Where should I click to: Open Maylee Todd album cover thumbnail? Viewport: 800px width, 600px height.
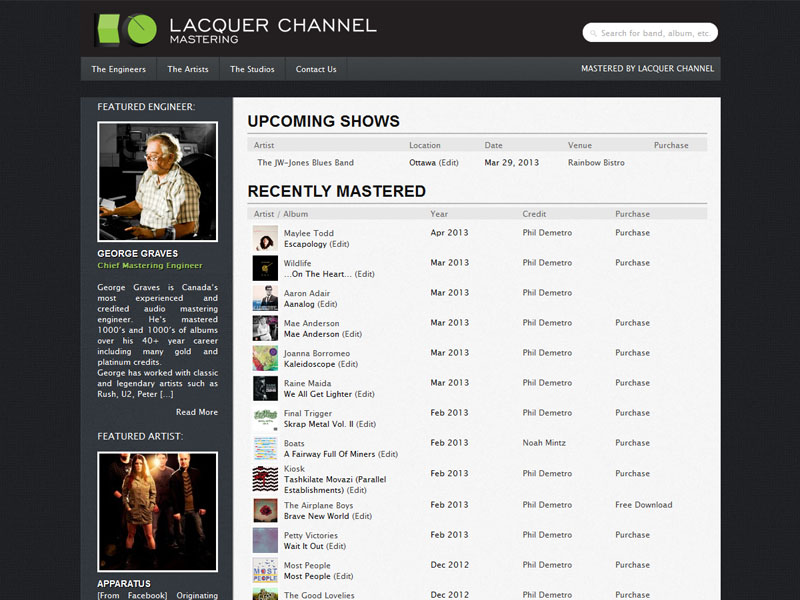(x=265, y=238)
